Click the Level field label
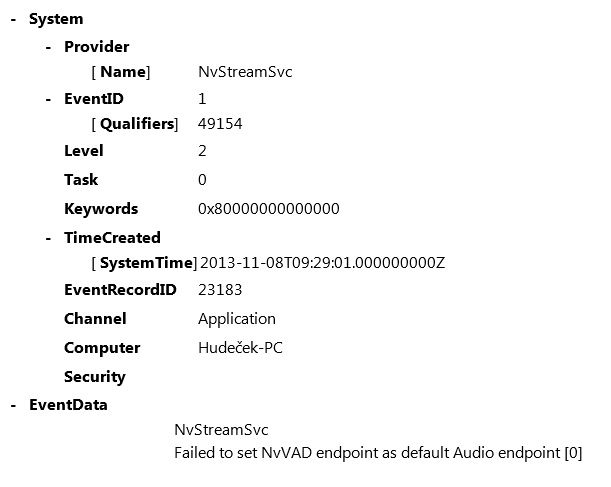Image resolution: width=611 pixels, height=487 pixels. click(84, 151)
